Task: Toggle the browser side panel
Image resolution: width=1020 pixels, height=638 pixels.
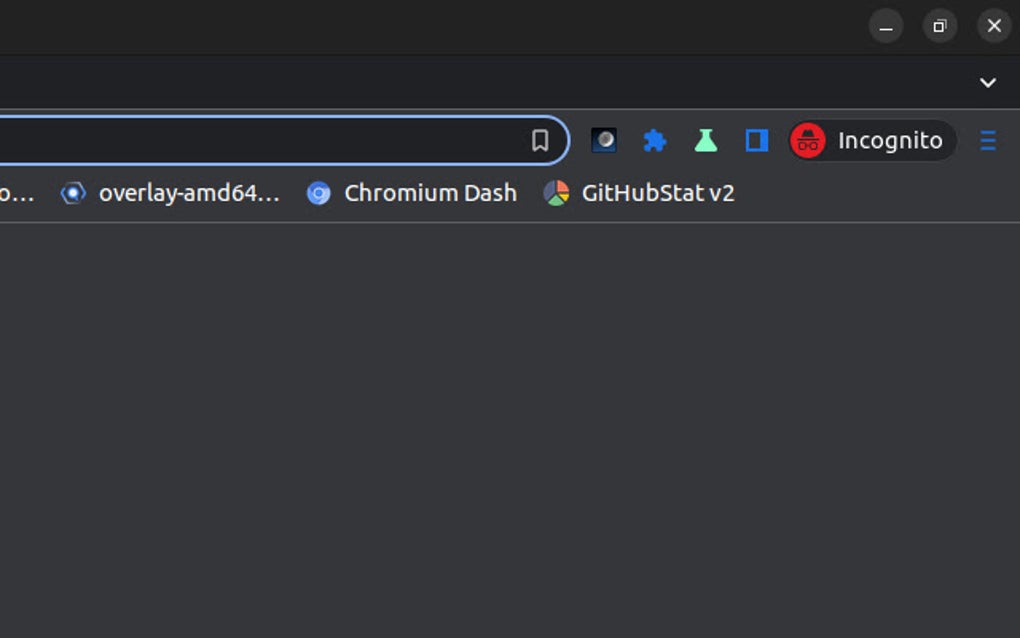Action: (x=757, y=141)
